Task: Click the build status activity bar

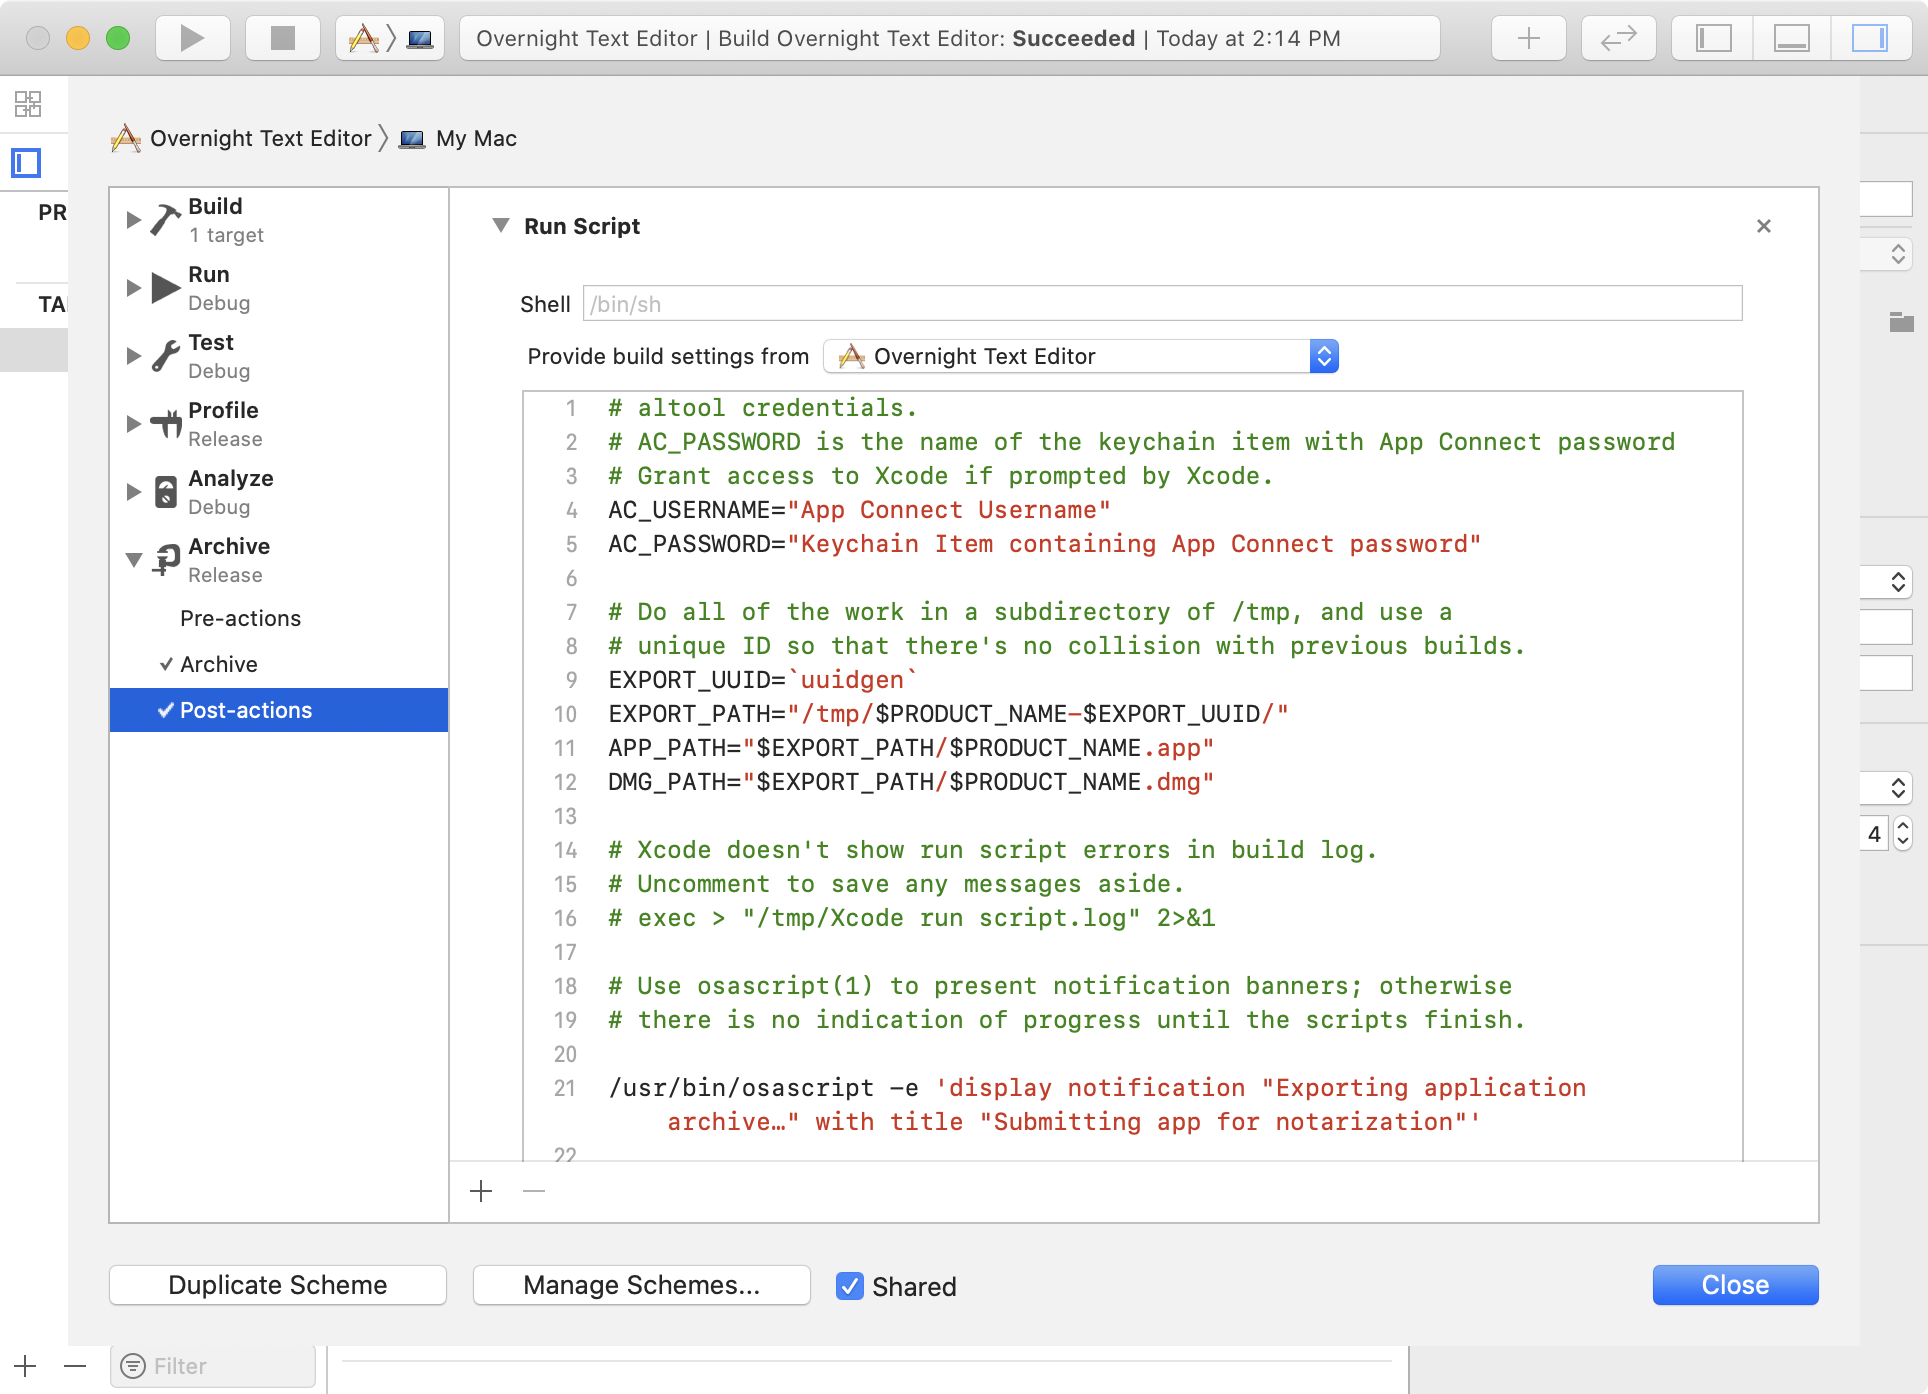Action: [950, 38]
